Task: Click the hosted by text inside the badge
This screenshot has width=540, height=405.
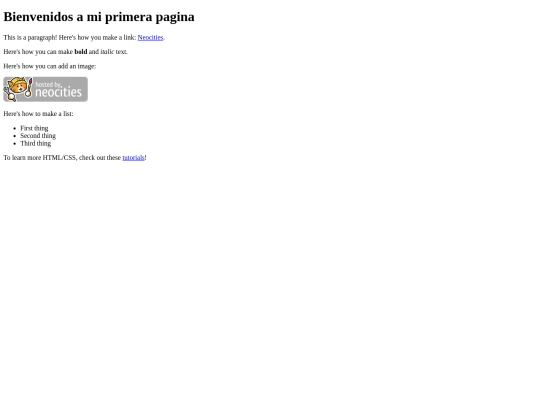Action: [49, 84]
